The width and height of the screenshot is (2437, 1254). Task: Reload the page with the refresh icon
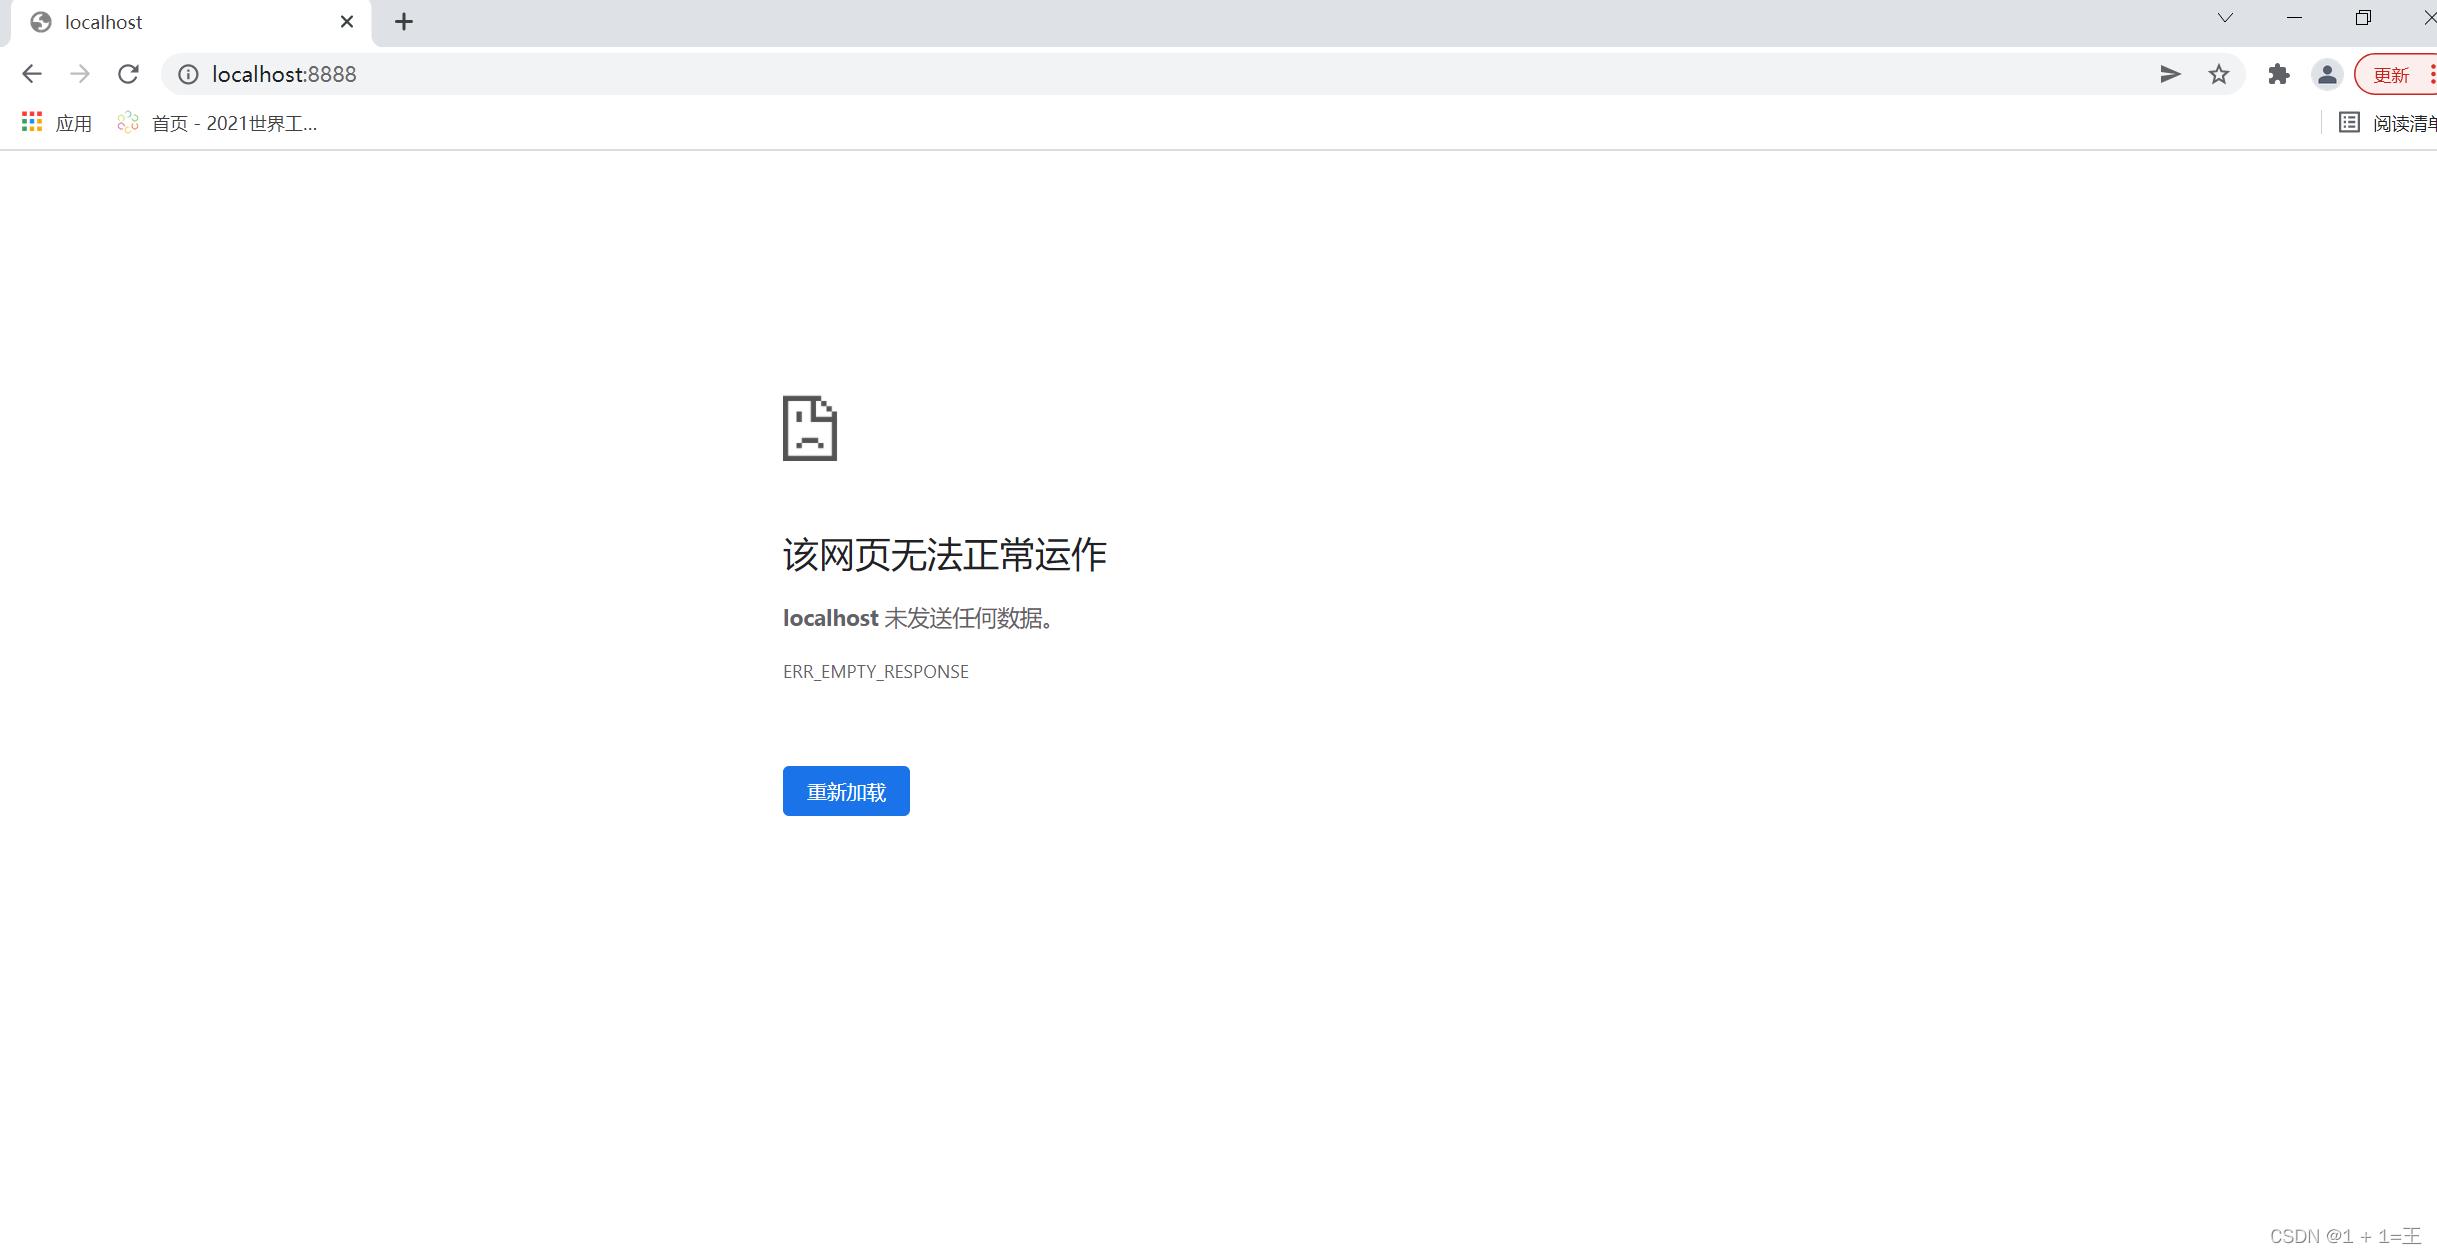click(x=128, y=74)
